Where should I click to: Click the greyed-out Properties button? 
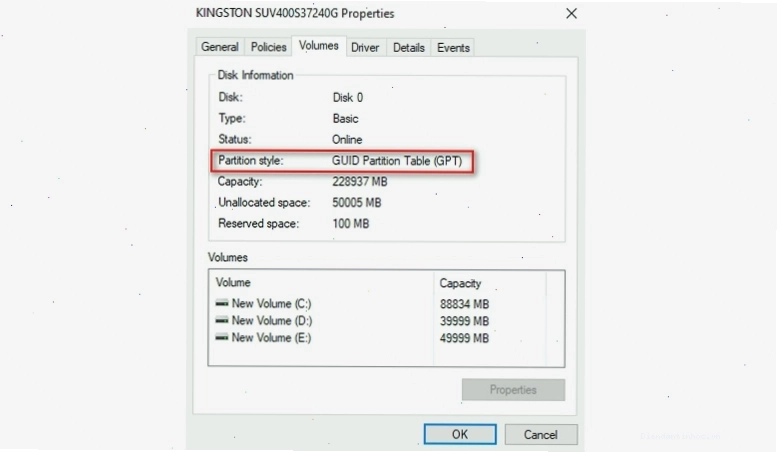click(513, 390)
